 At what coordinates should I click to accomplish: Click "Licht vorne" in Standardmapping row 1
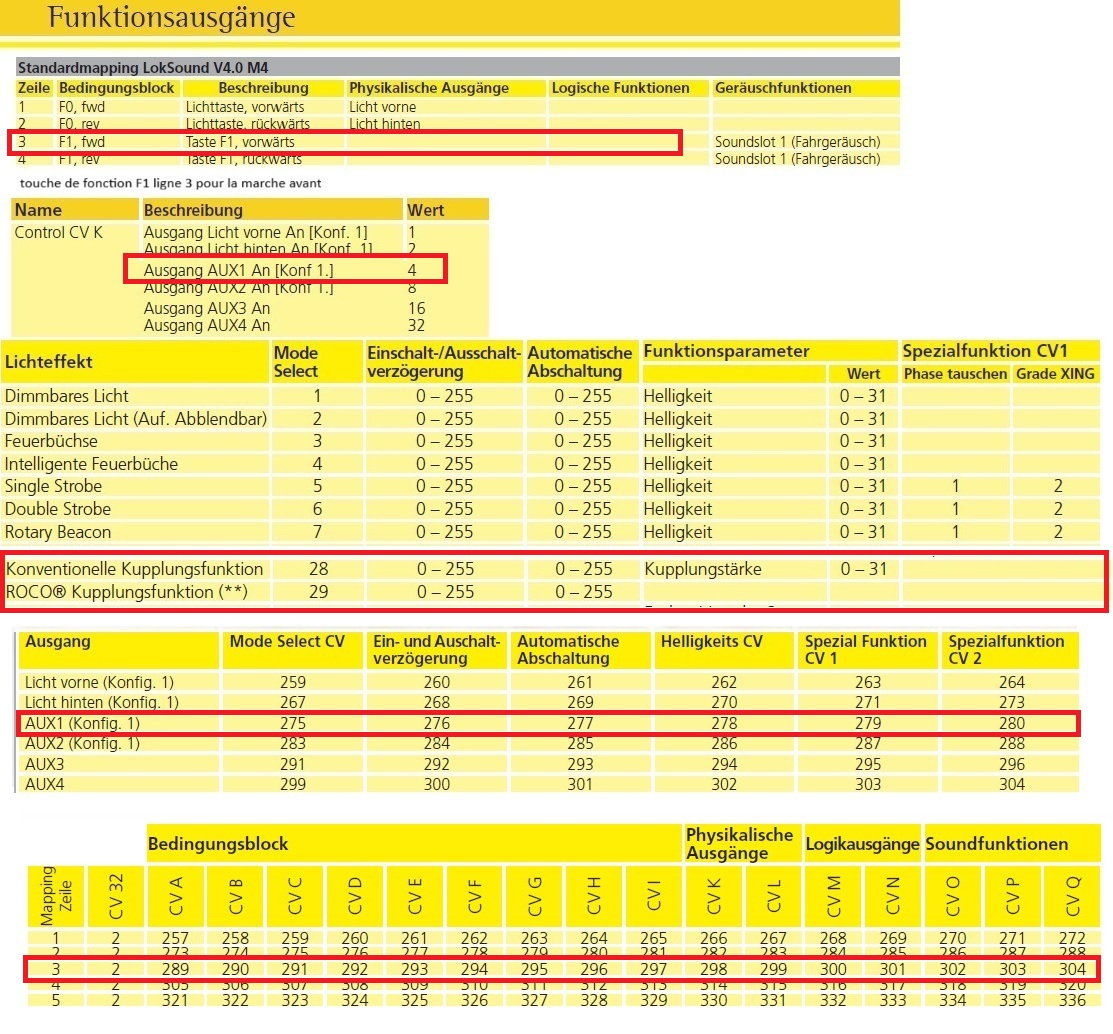(383, 107)
